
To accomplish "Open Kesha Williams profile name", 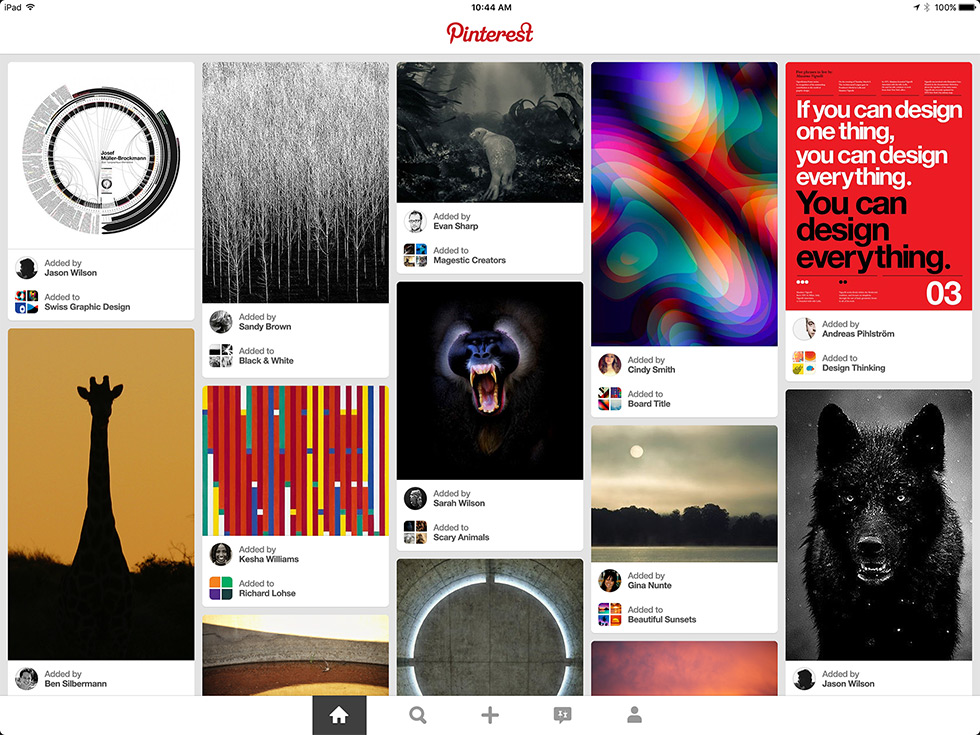I will tap(269, 559).
